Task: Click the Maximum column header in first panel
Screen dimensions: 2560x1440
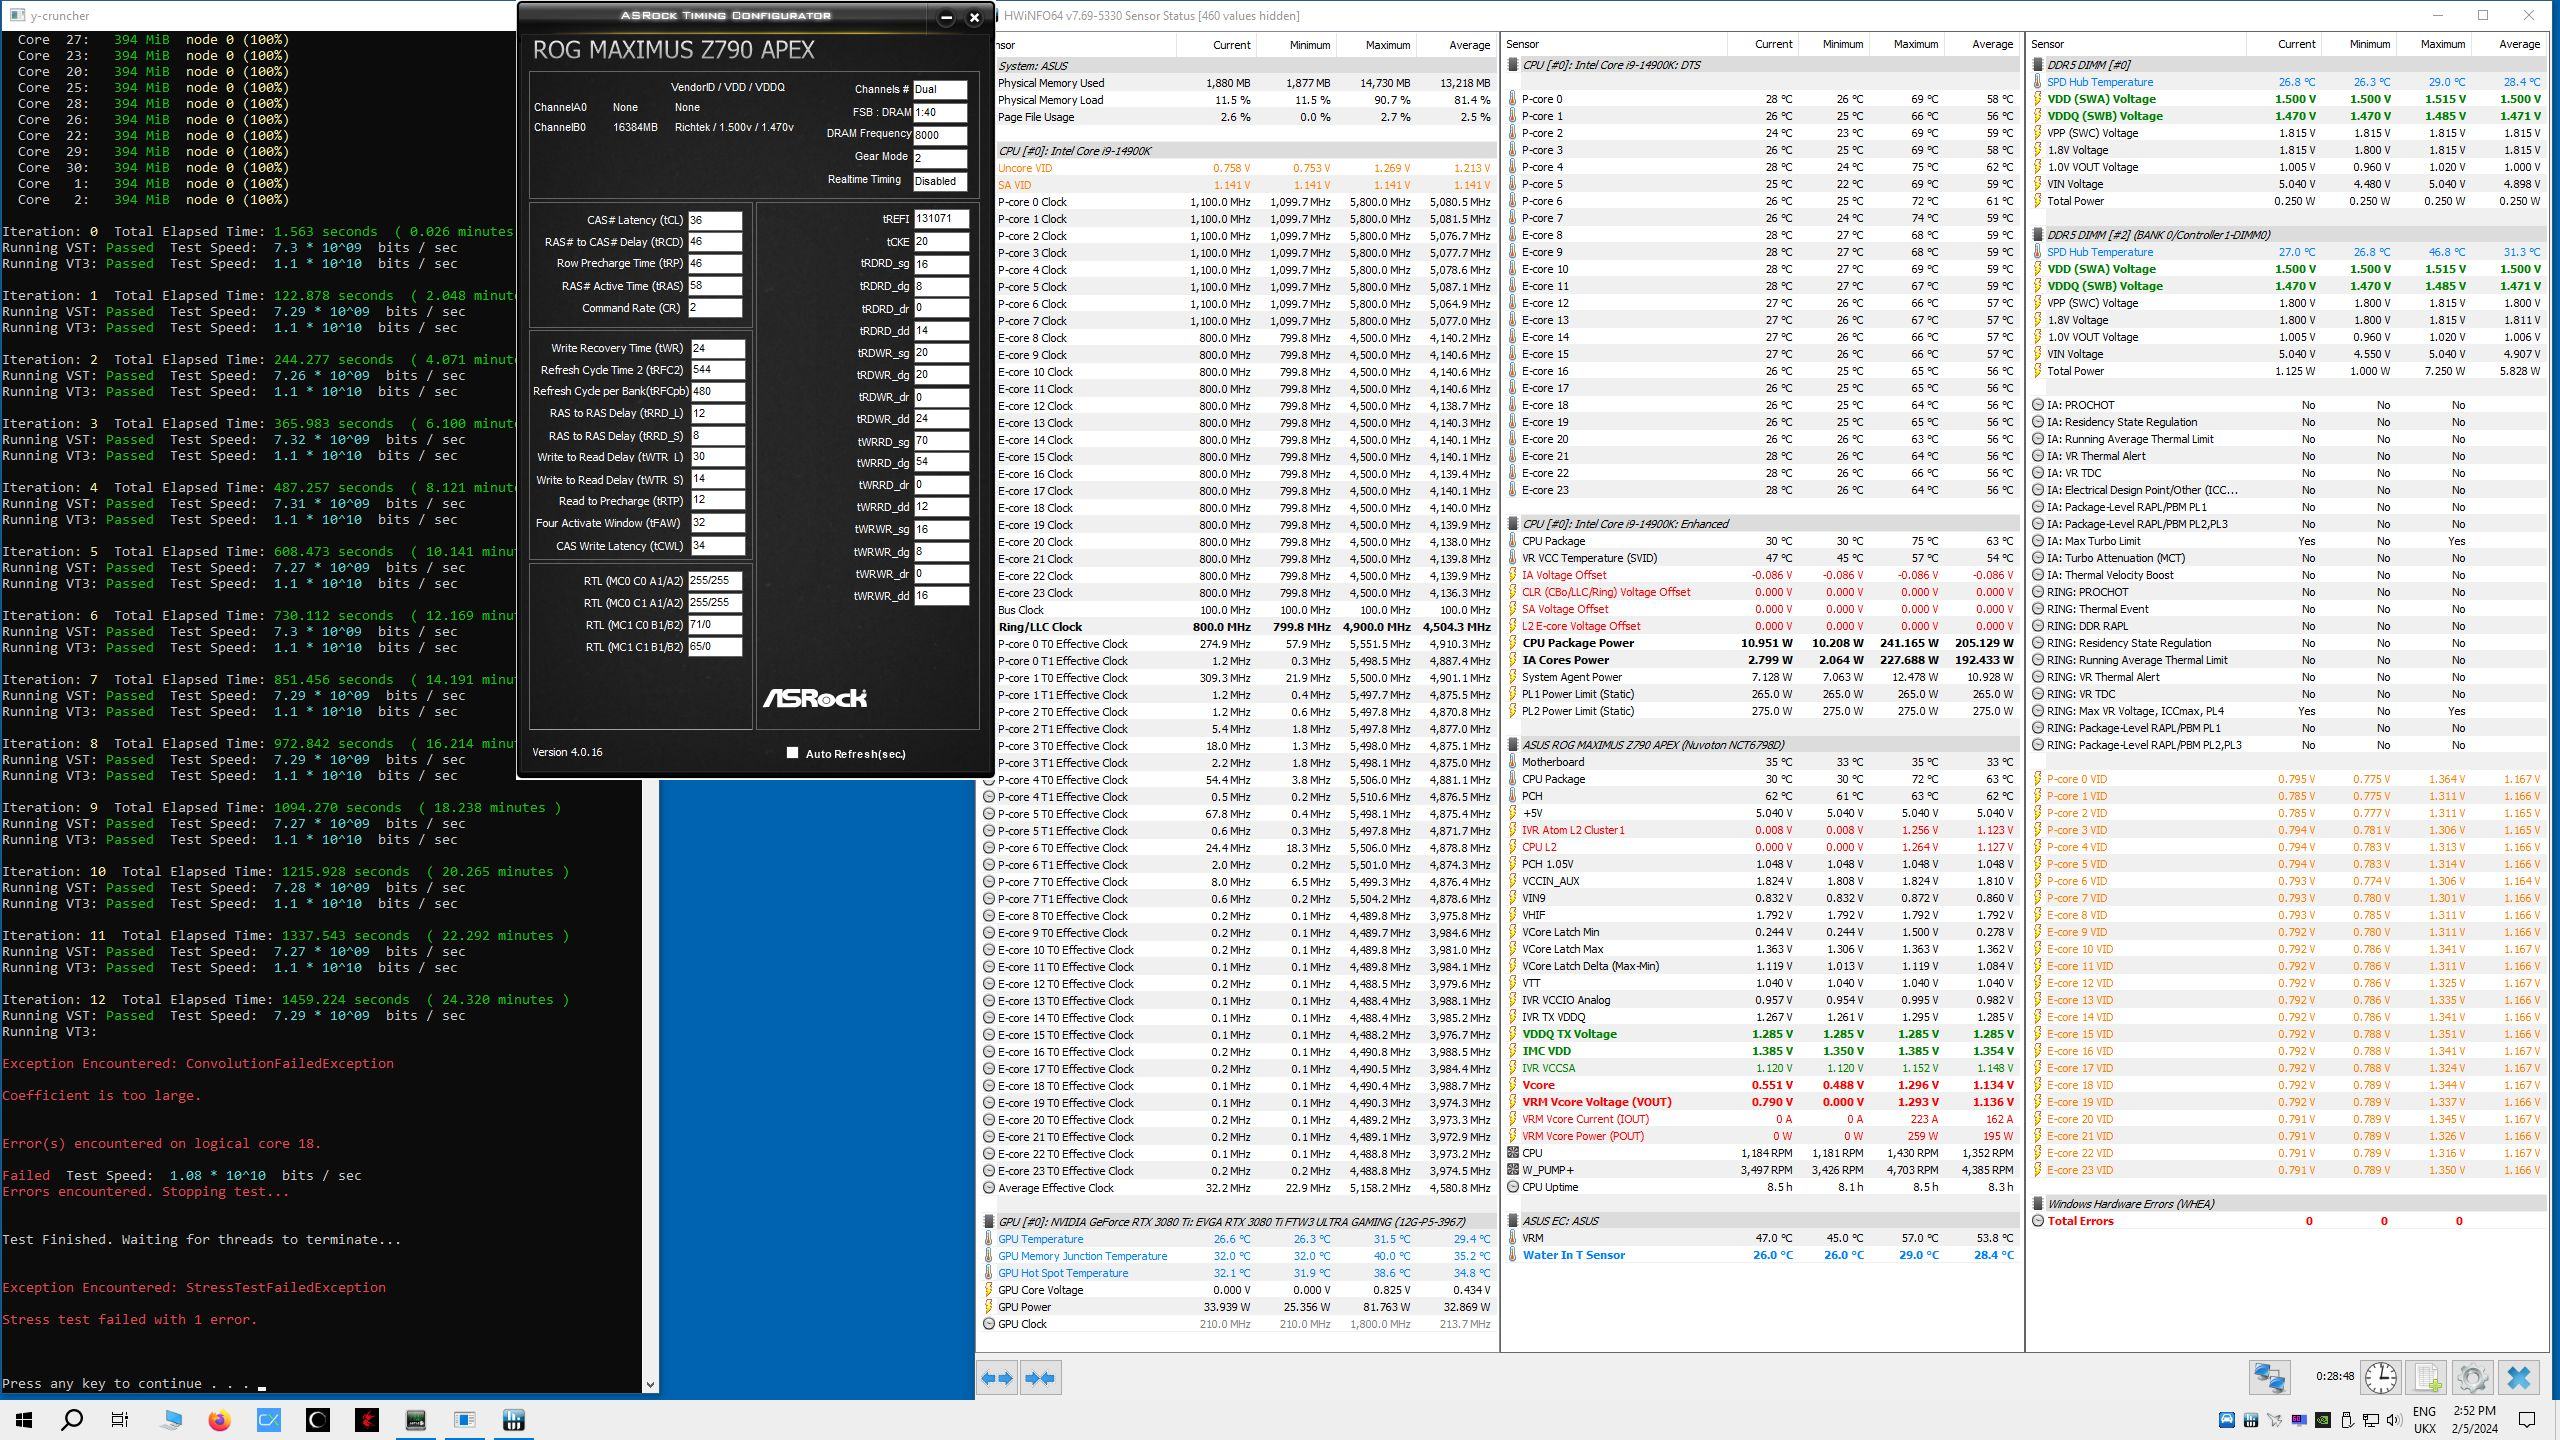Action: point(1387,44)
